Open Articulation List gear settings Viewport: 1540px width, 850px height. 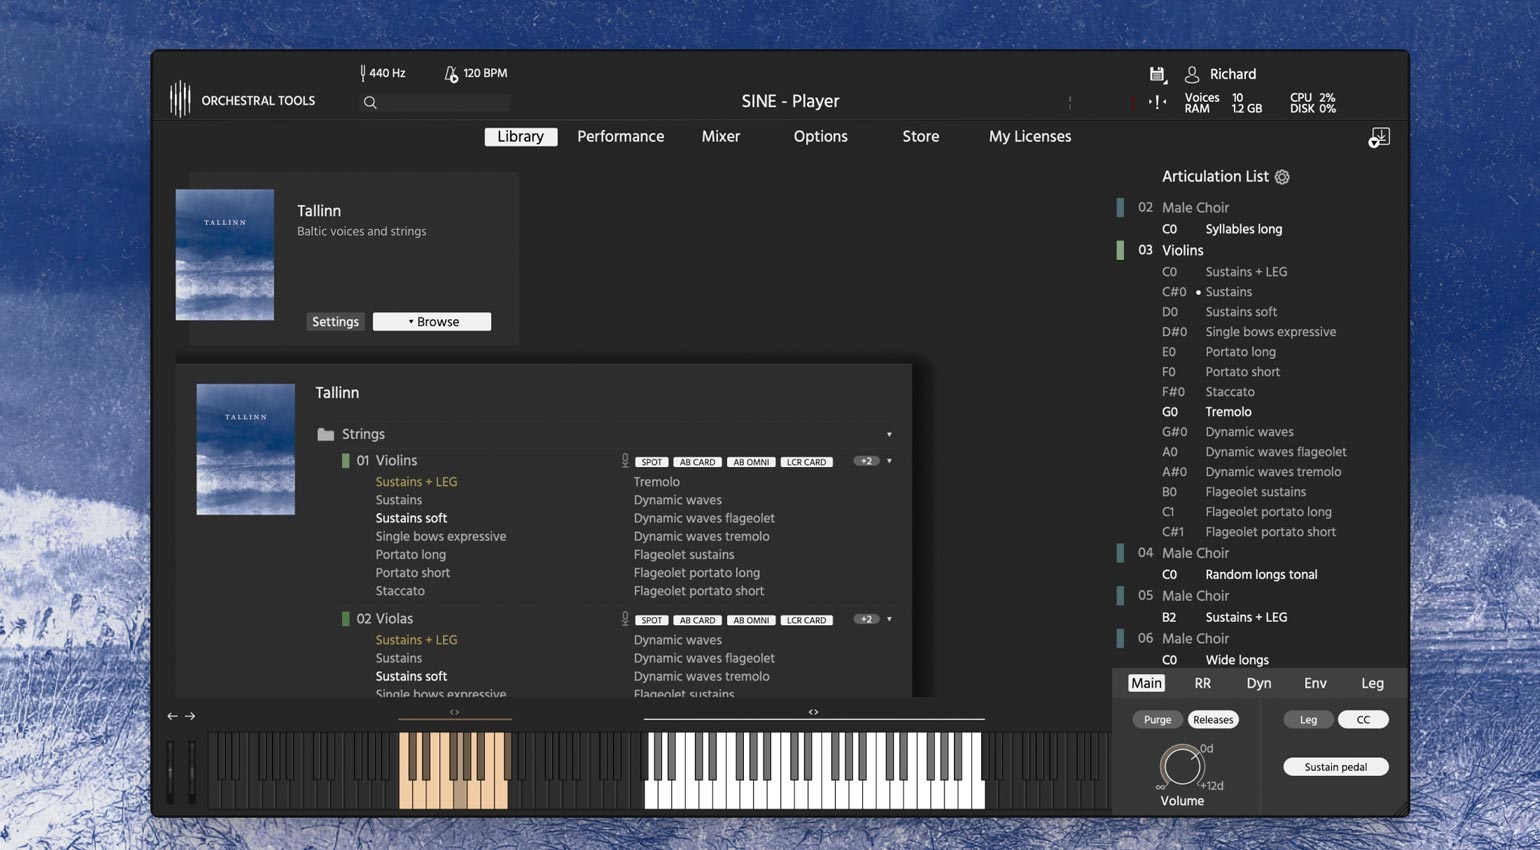(x=1282, y=177)
